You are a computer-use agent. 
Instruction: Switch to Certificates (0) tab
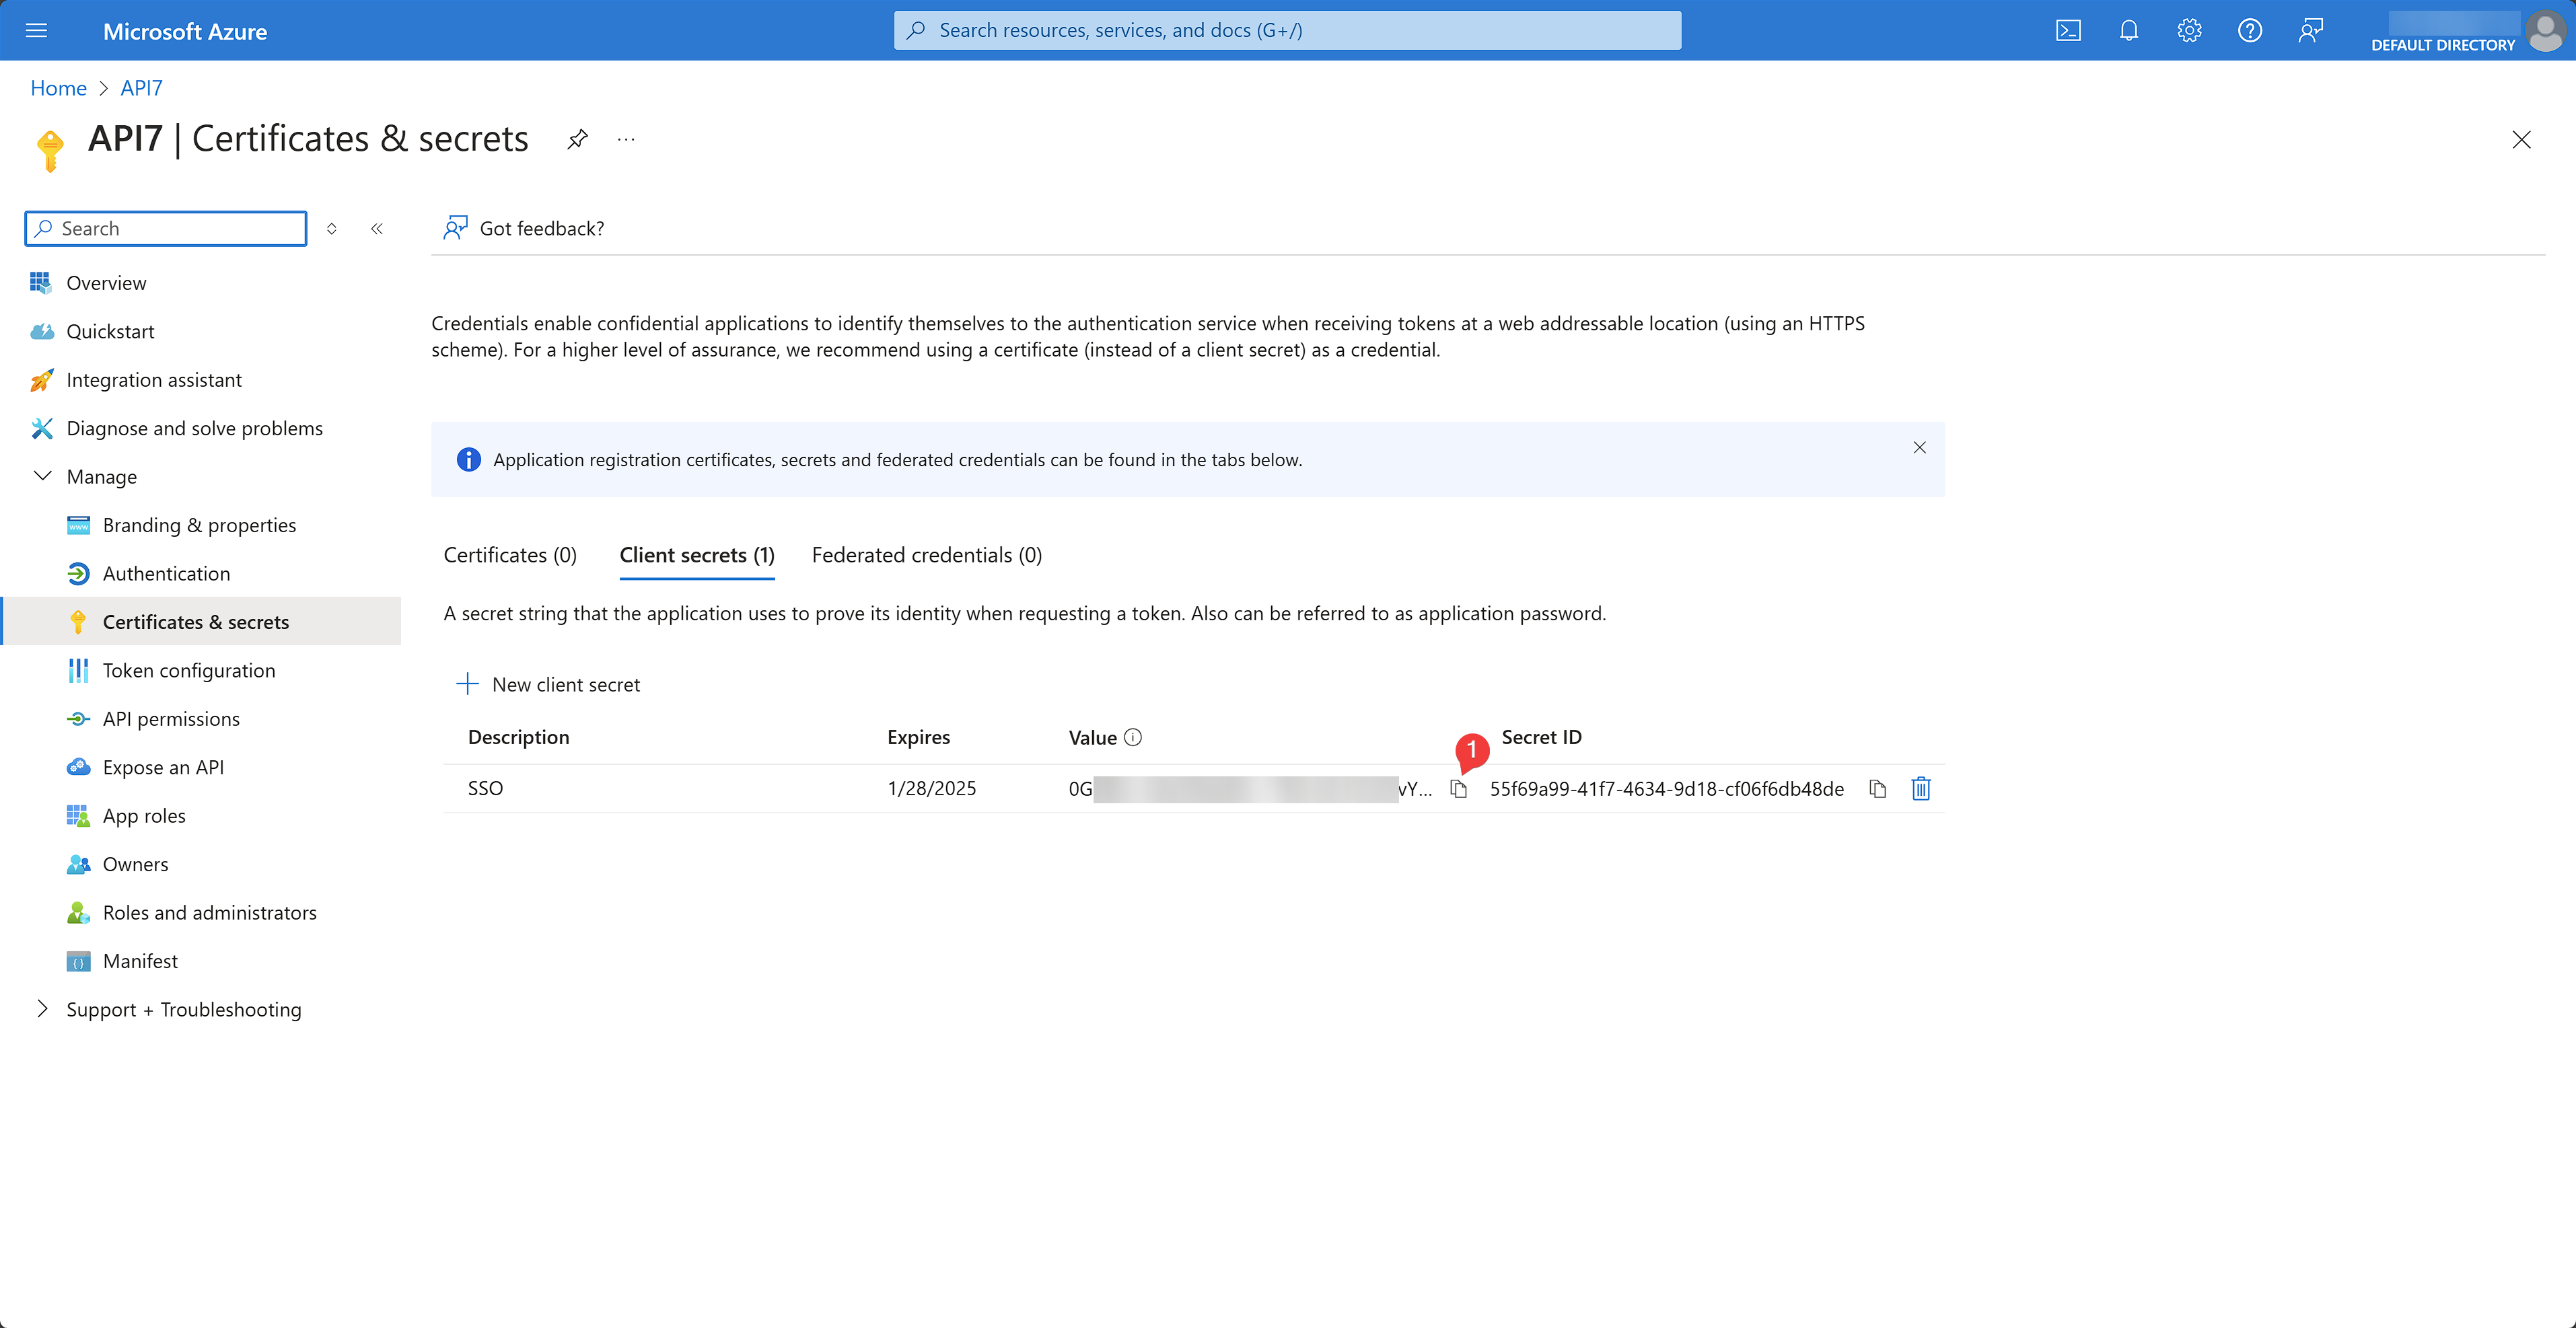pos(510,555)
